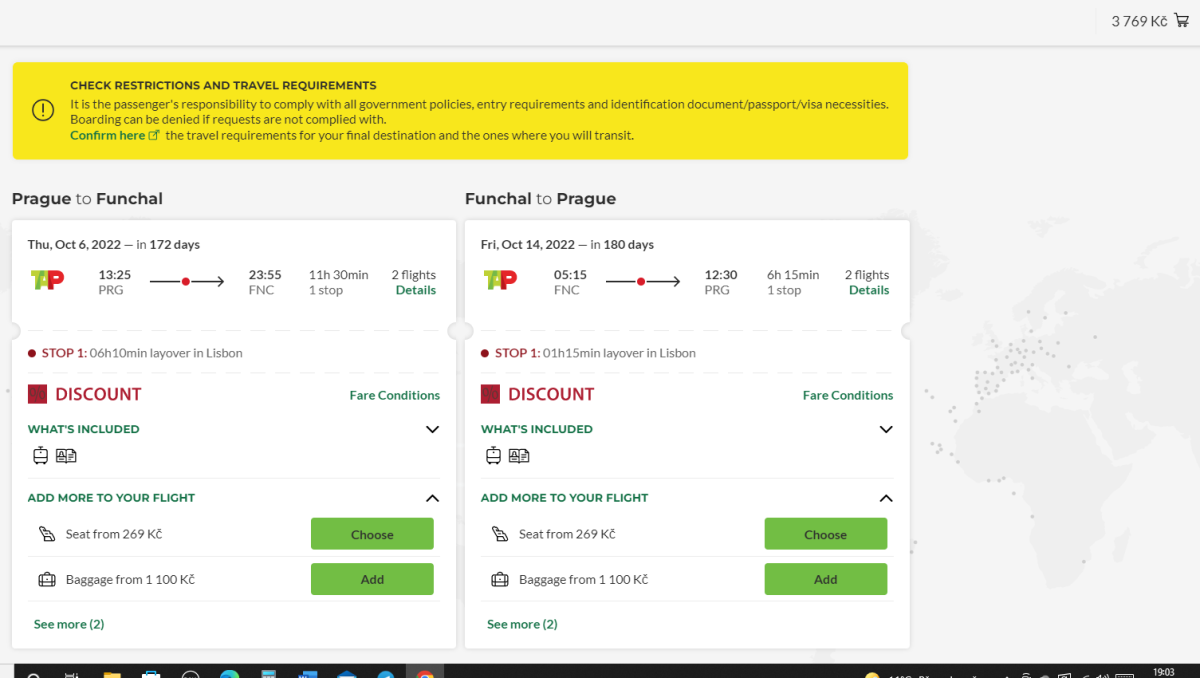
Task: Click the yellow warning exclamation icon
Action: (x=43, y=110)
